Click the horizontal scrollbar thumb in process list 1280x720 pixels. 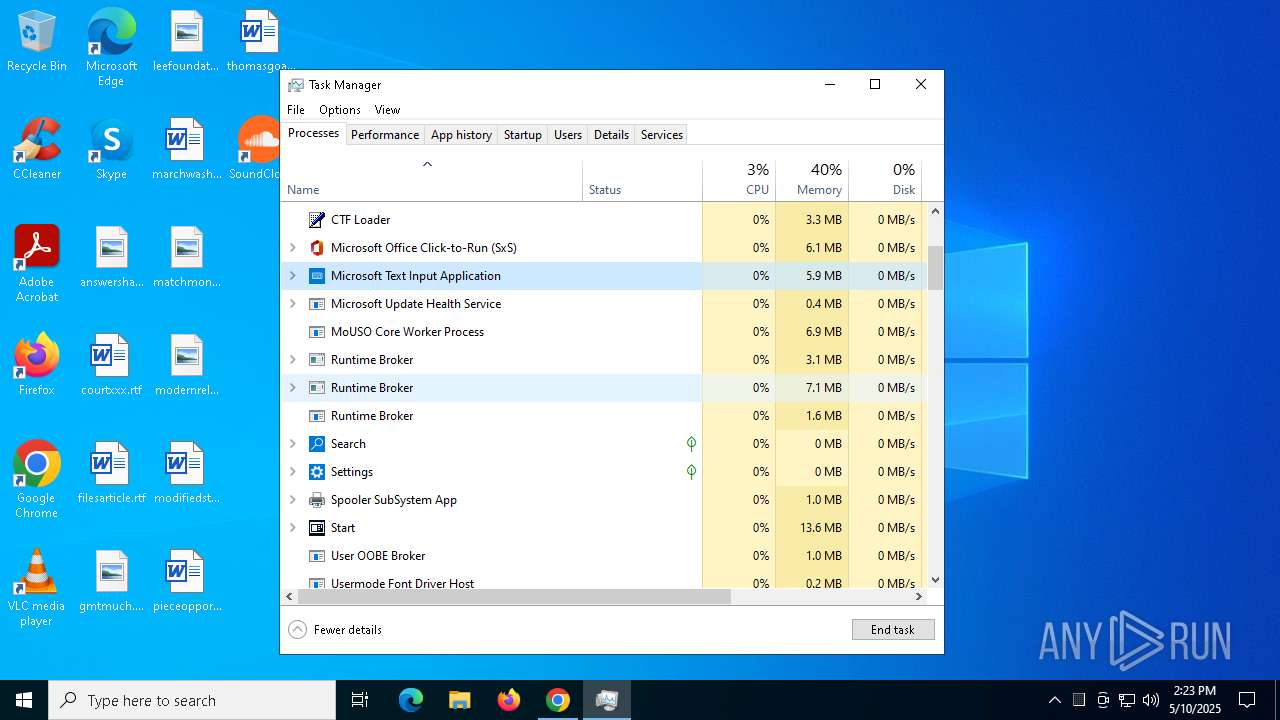coord(514,596)
